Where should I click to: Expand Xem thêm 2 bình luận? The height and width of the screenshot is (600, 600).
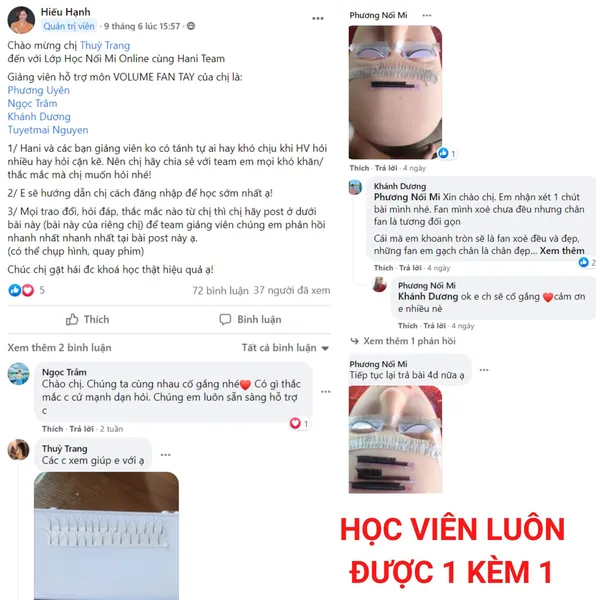pyautogui.click(x=59, y=348)
